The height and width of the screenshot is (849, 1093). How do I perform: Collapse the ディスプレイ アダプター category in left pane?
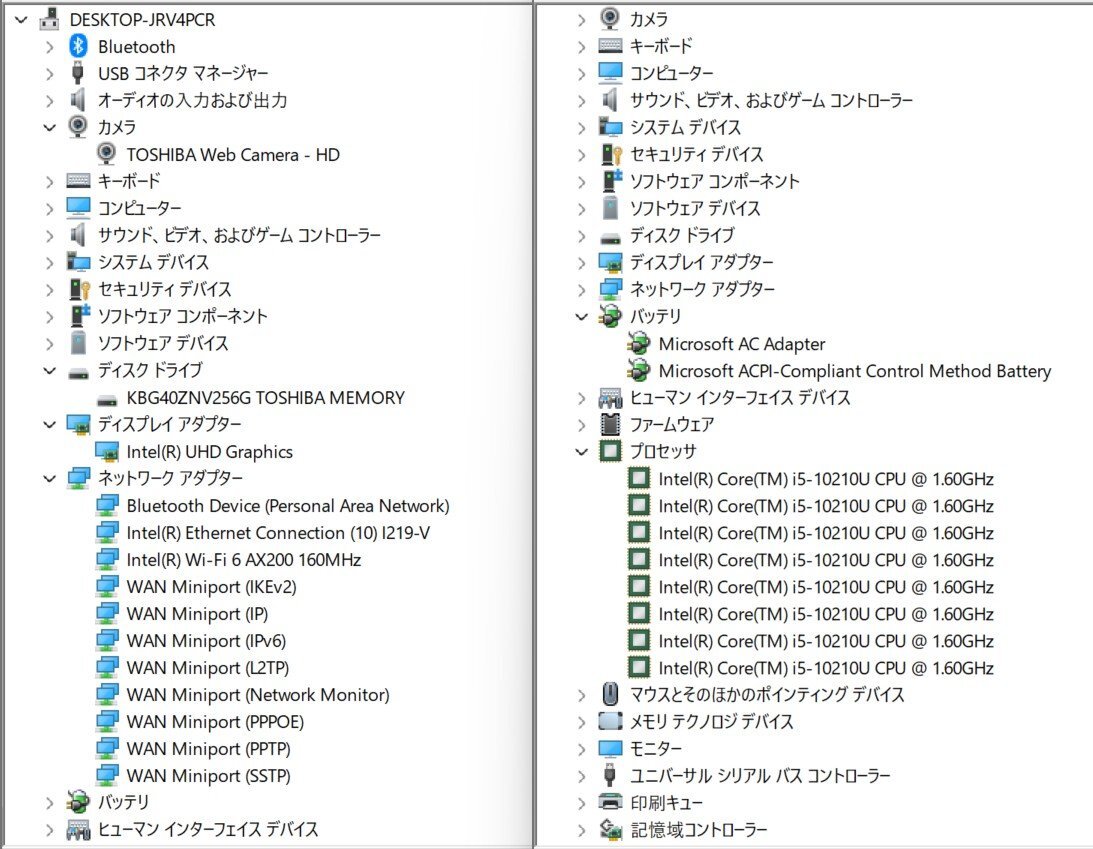pyautogui.click(x=49, y=424)
